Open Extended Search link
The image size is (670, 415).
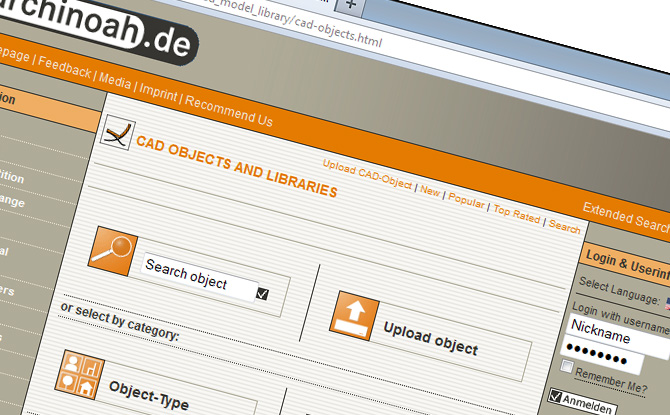point(626,217)
